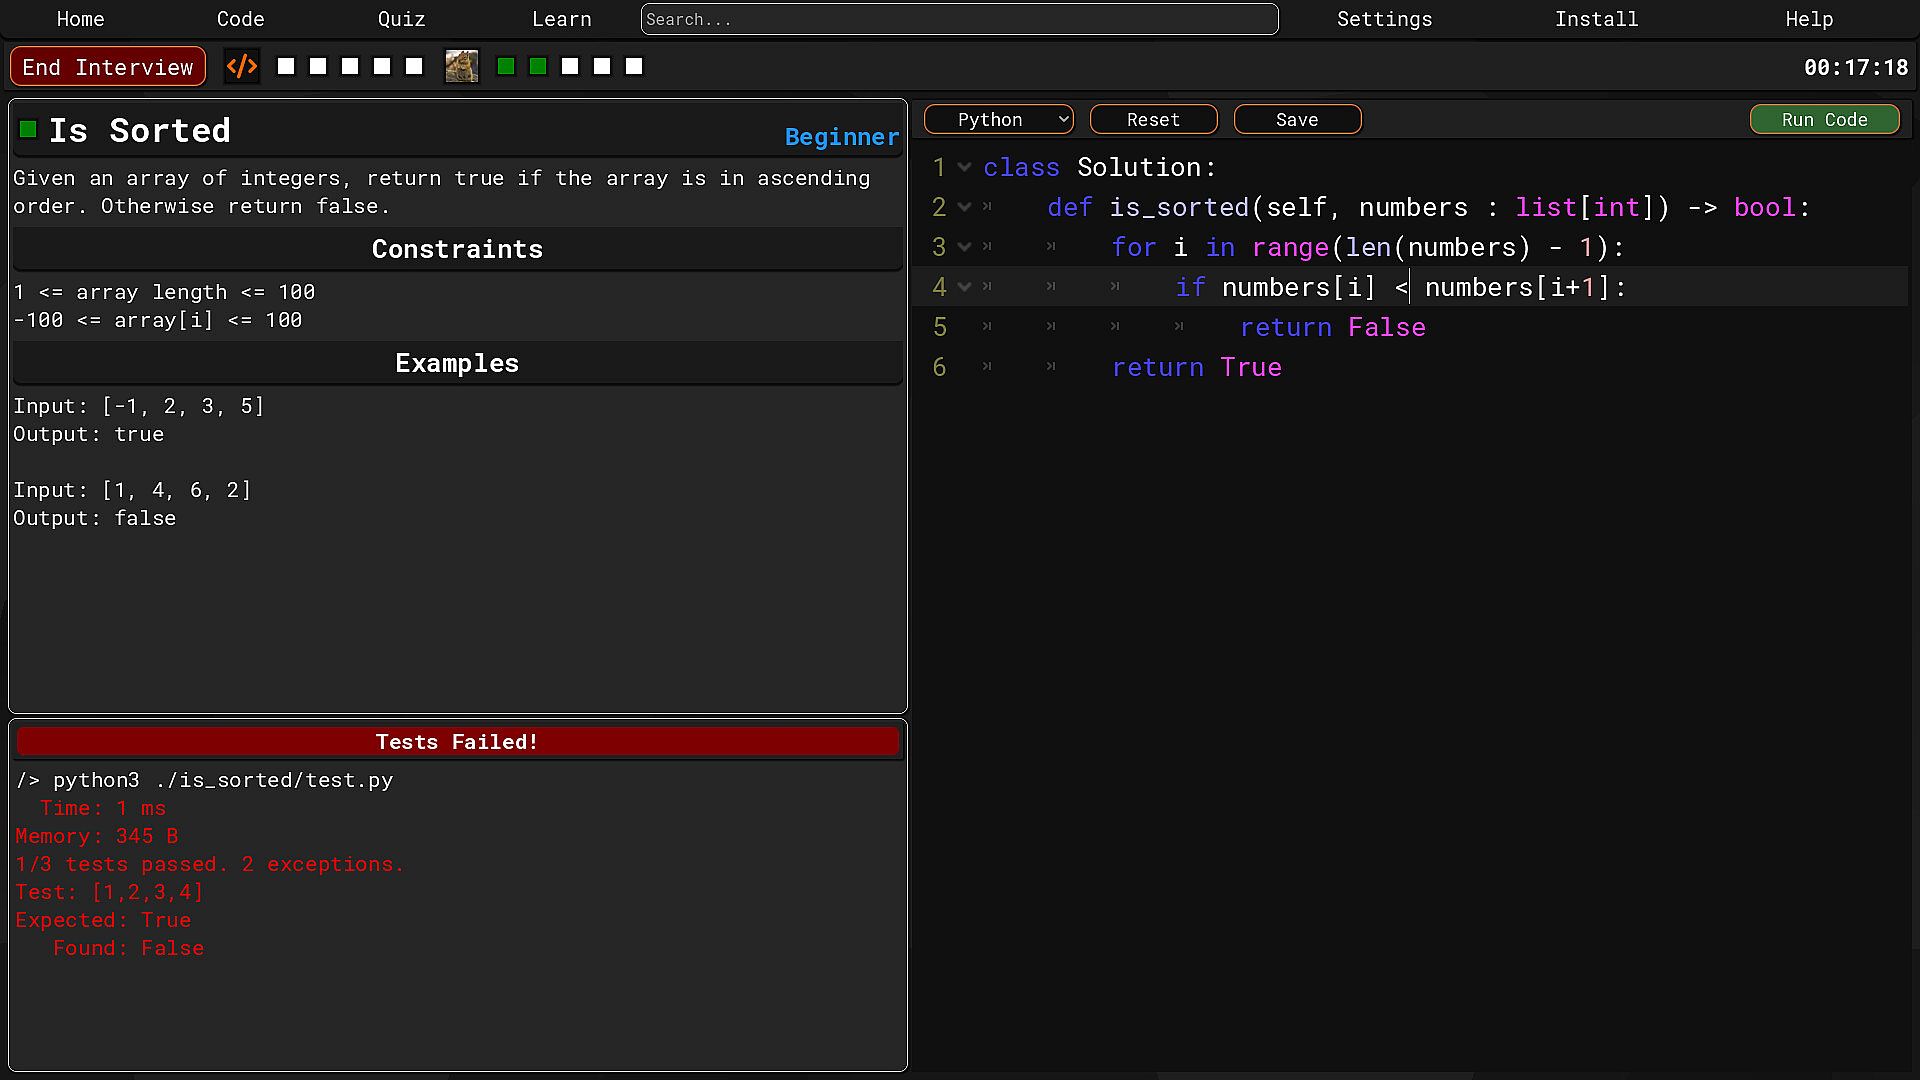
Task: Open the Python language dropdown
Action: [998, 120]
